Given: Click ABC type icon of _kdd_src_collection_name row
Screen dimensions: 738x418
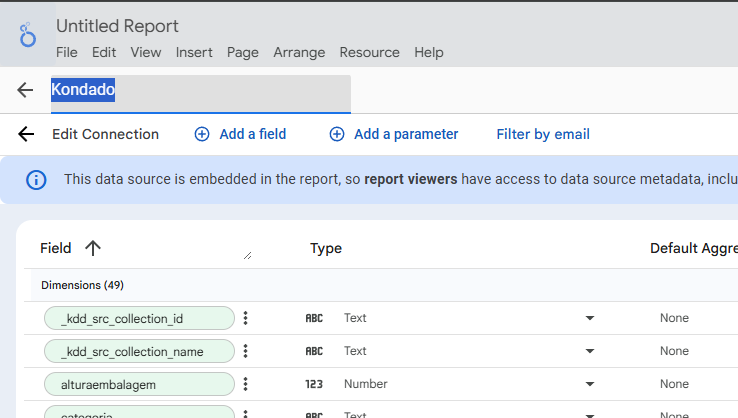Looking at the screenshot, I should 314,351.
